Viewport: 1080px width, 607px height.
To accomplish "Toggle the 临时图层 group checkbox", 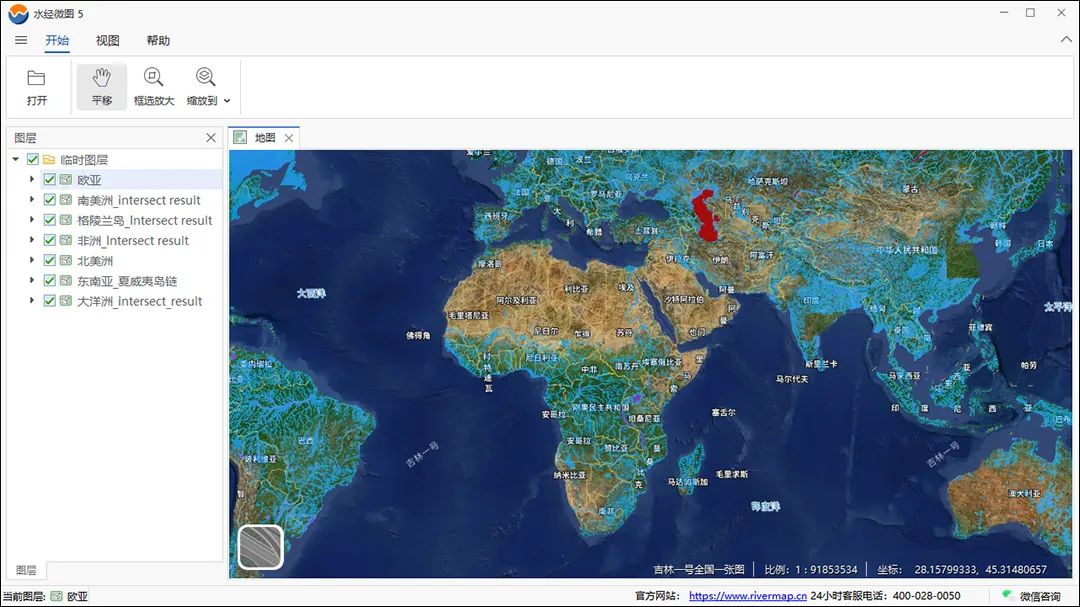I will [32, 159].
